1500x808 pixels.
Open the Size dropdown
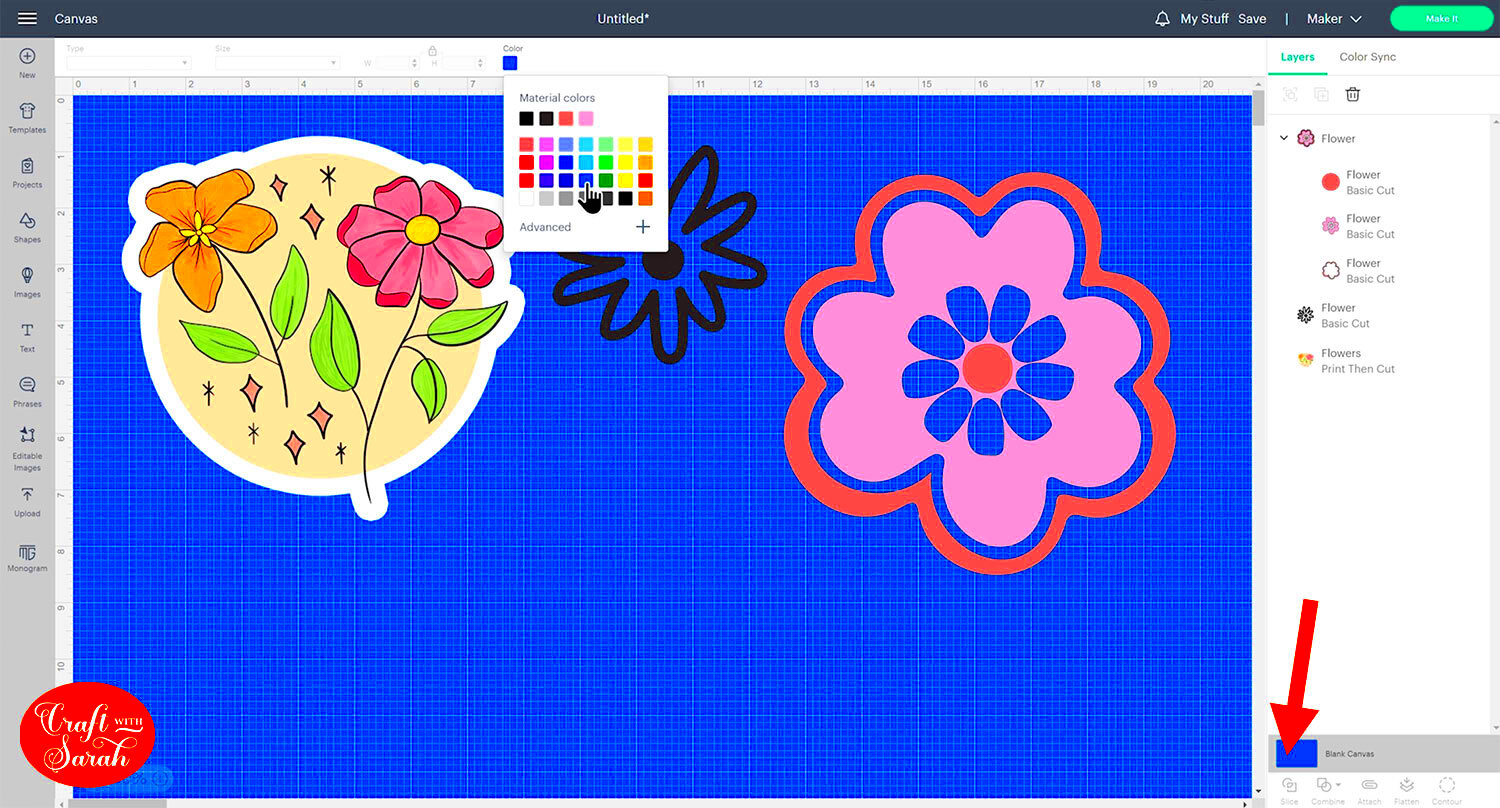(277, 63)
